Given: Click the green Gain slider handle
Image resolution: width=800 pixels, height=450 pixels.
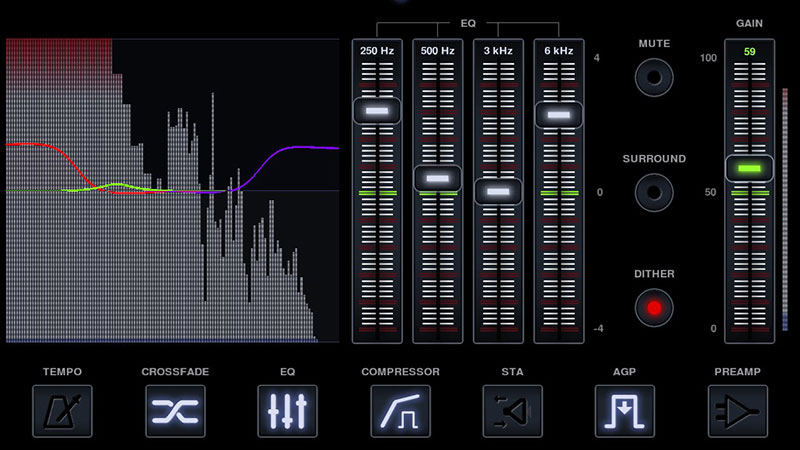Looking at the screenshot, I should [749, 168].
